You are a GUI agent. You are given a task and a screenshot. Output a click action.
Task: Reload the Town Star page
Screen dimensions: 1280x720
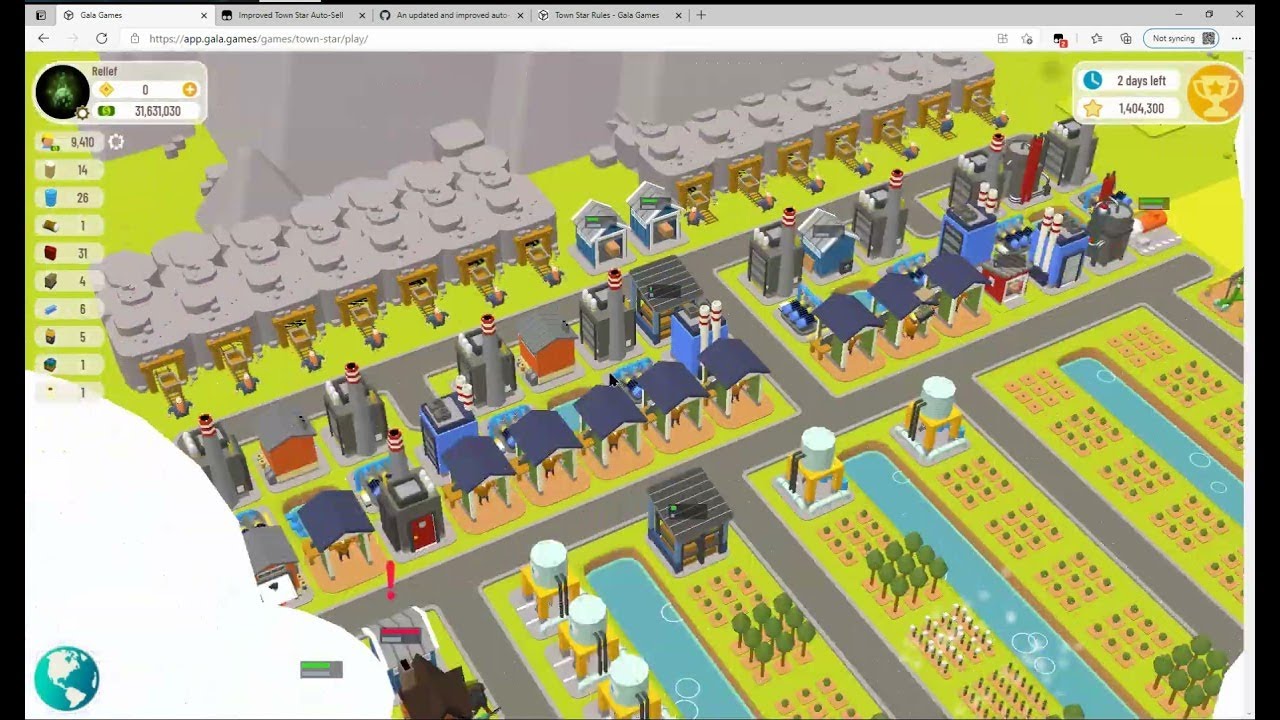coord(101,39)
